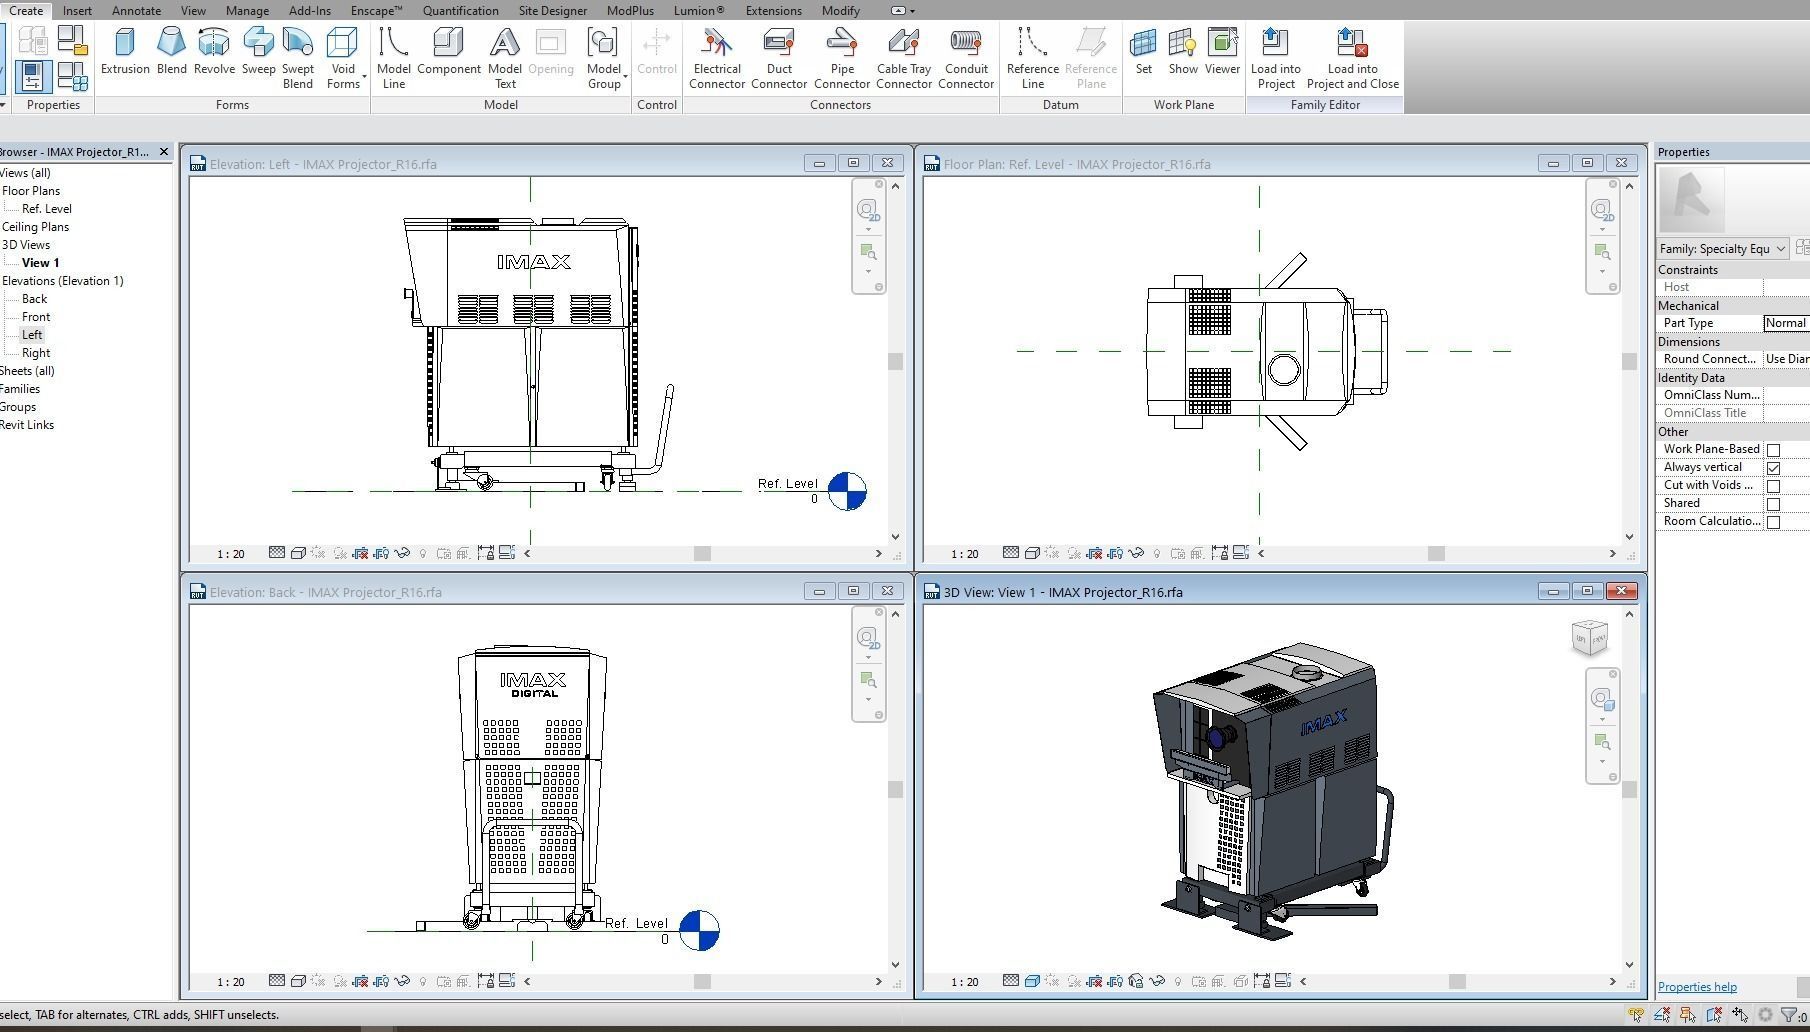Select the Front elevation in browser
The width and height of the screenshot is (1810, 1032).
click(x=36, y=317)
